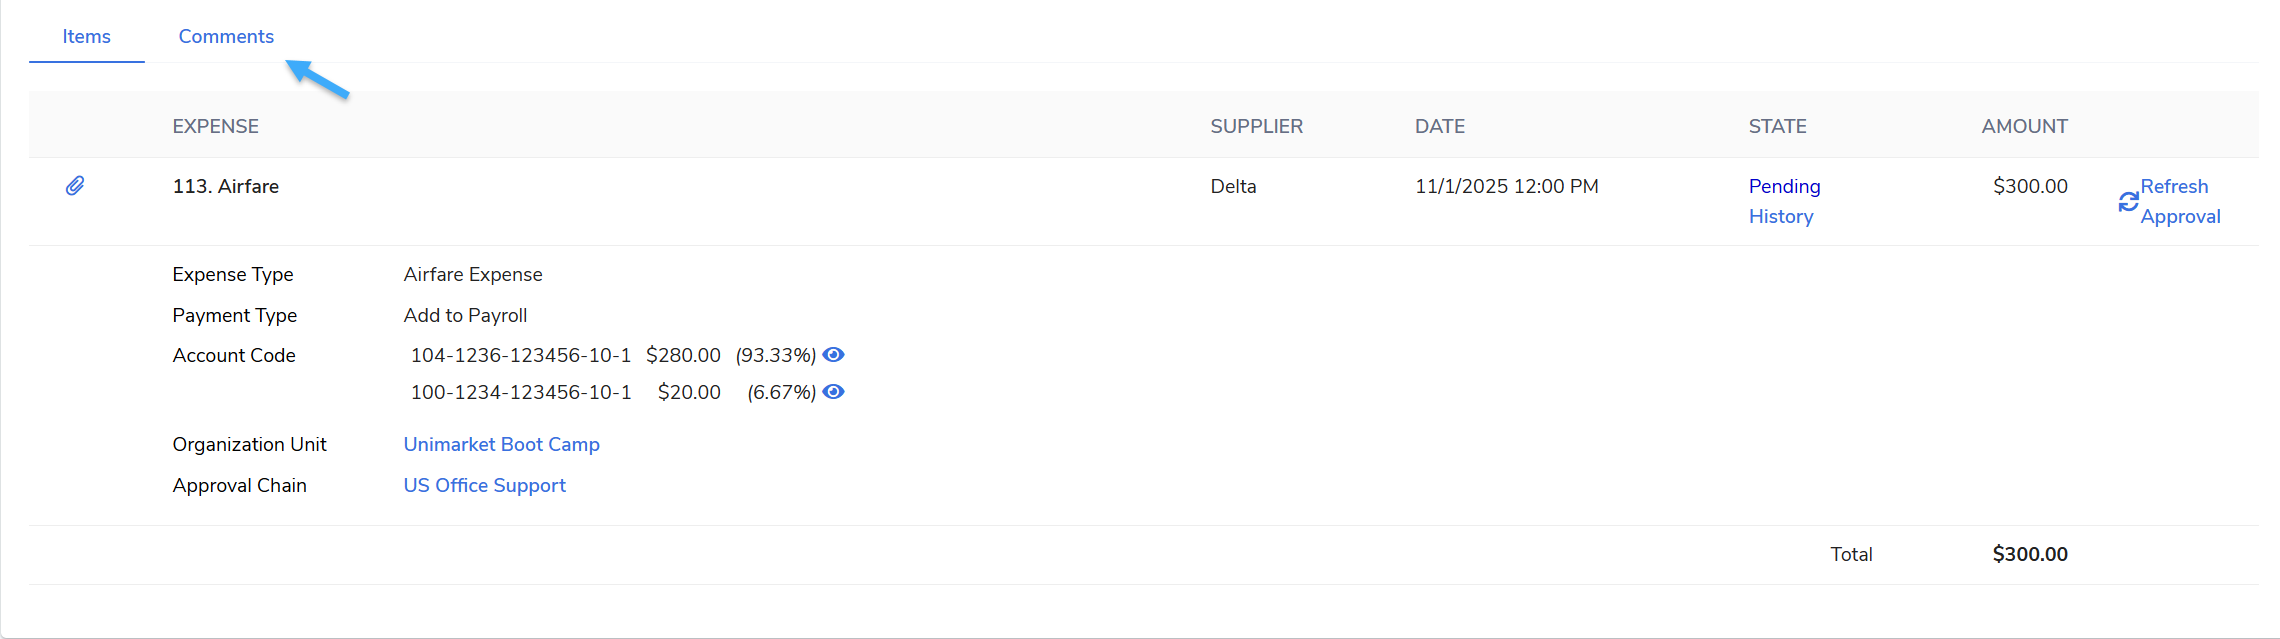The image size is (2280, 639).
Task: Click the Delta supplier cell
Action: (x=1233, y=186)
